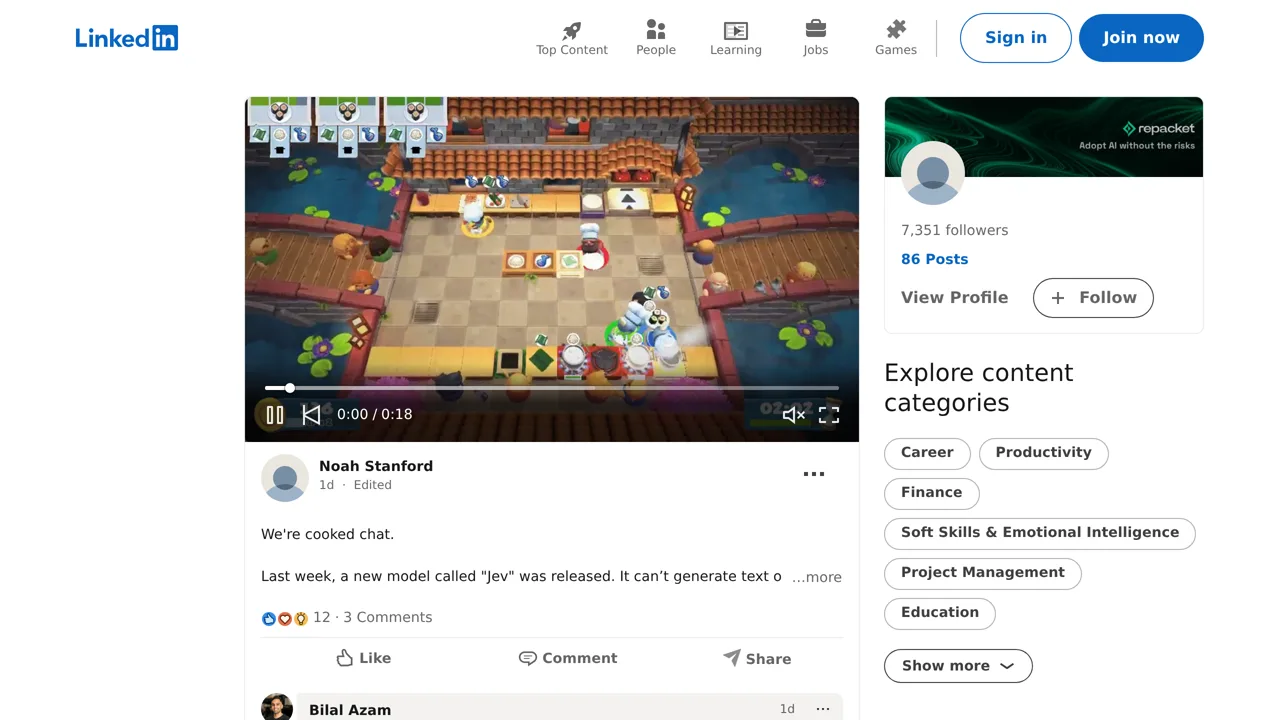Click the Join now button

(1141, 38)
